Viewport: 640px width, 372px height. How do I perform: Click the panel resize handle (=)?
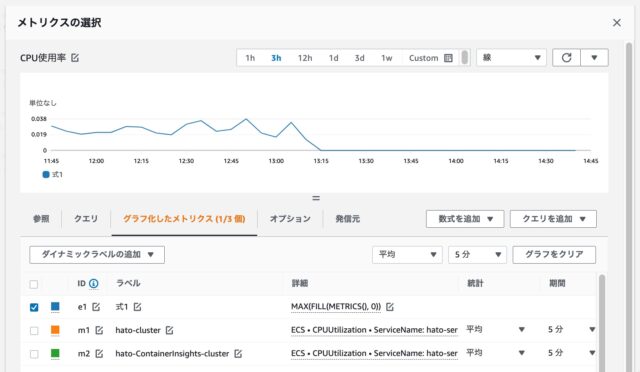pyautogui.click(x=316, y=198)
